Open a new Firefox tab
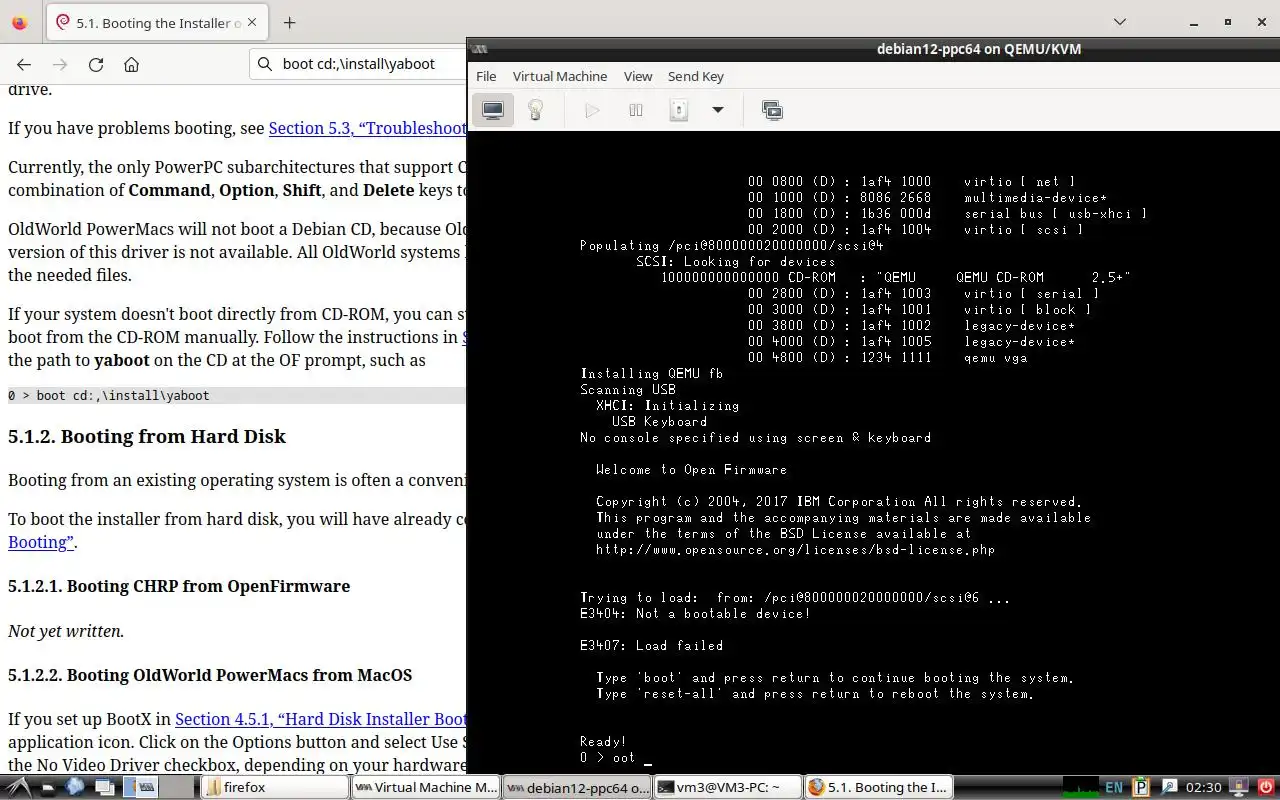Viewport: 1280px width, 800px height. 289,22
